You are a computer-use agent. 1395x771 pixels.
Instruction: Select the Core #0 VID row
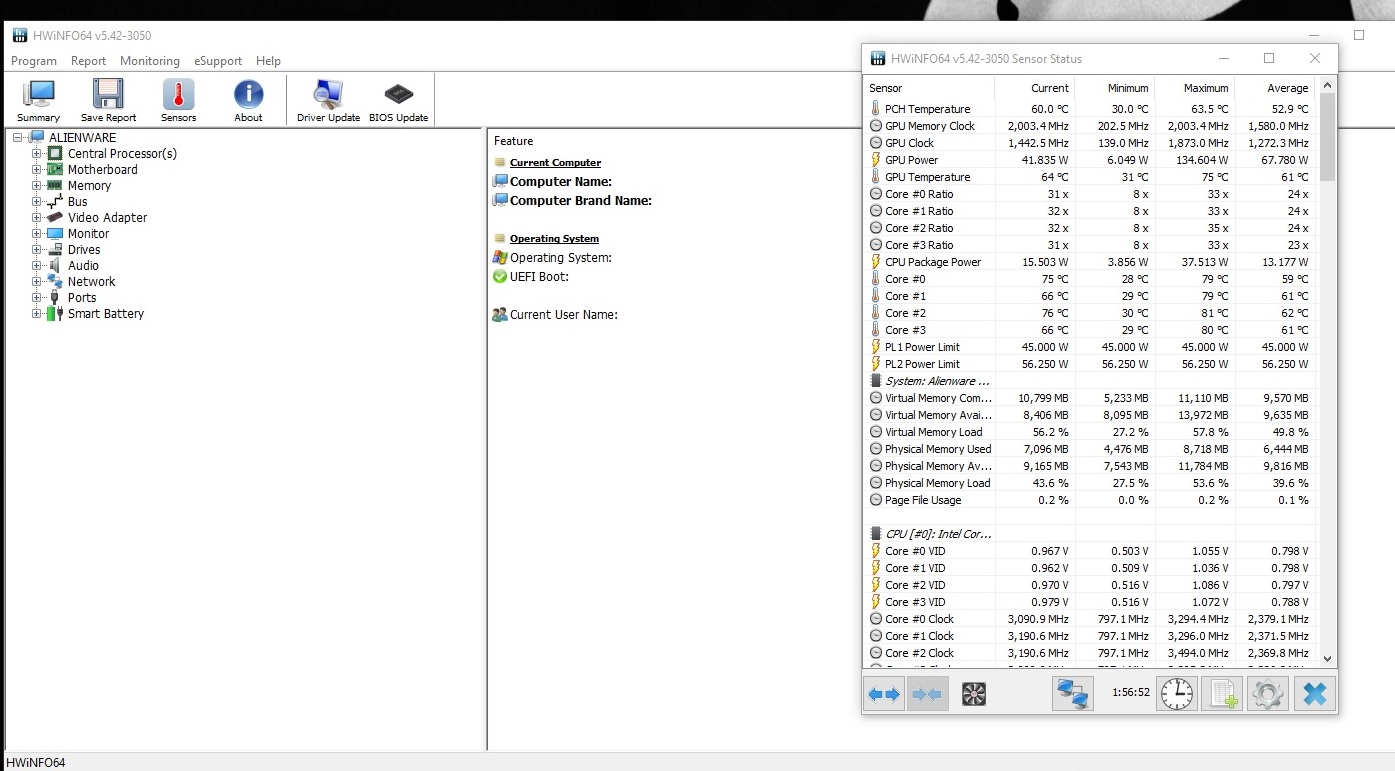point(1090,551)
